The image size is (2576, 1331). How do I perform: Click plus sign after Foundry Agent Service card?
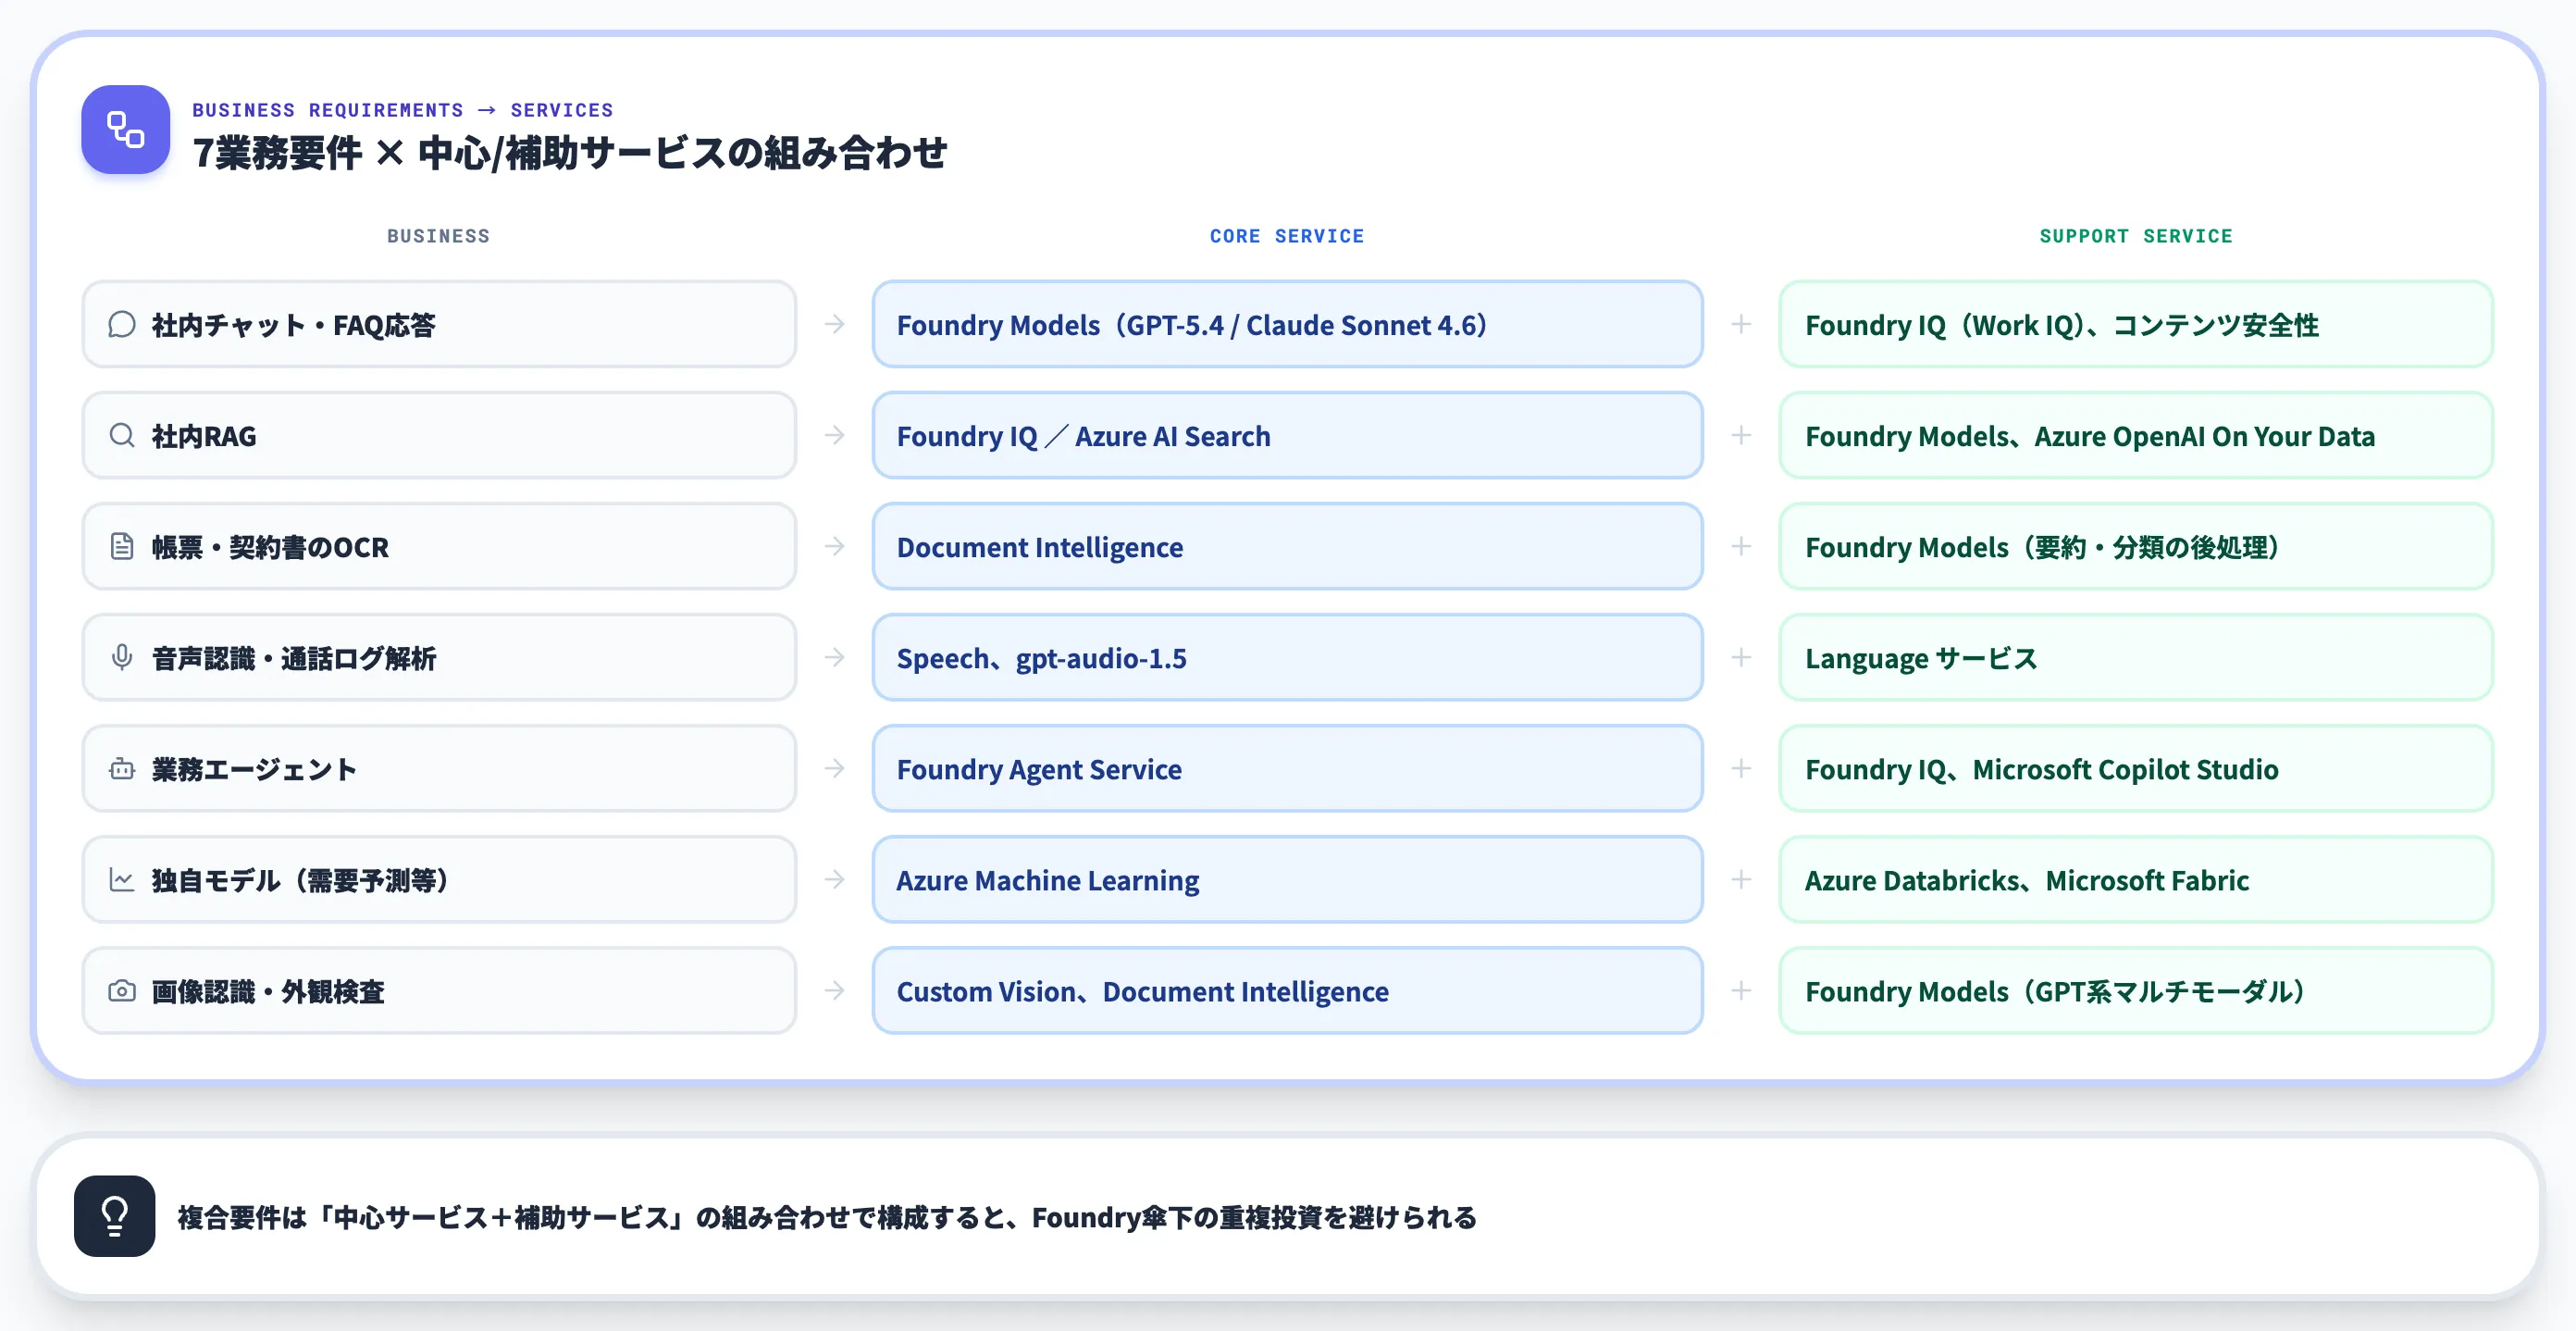(x=1741, y=768)
